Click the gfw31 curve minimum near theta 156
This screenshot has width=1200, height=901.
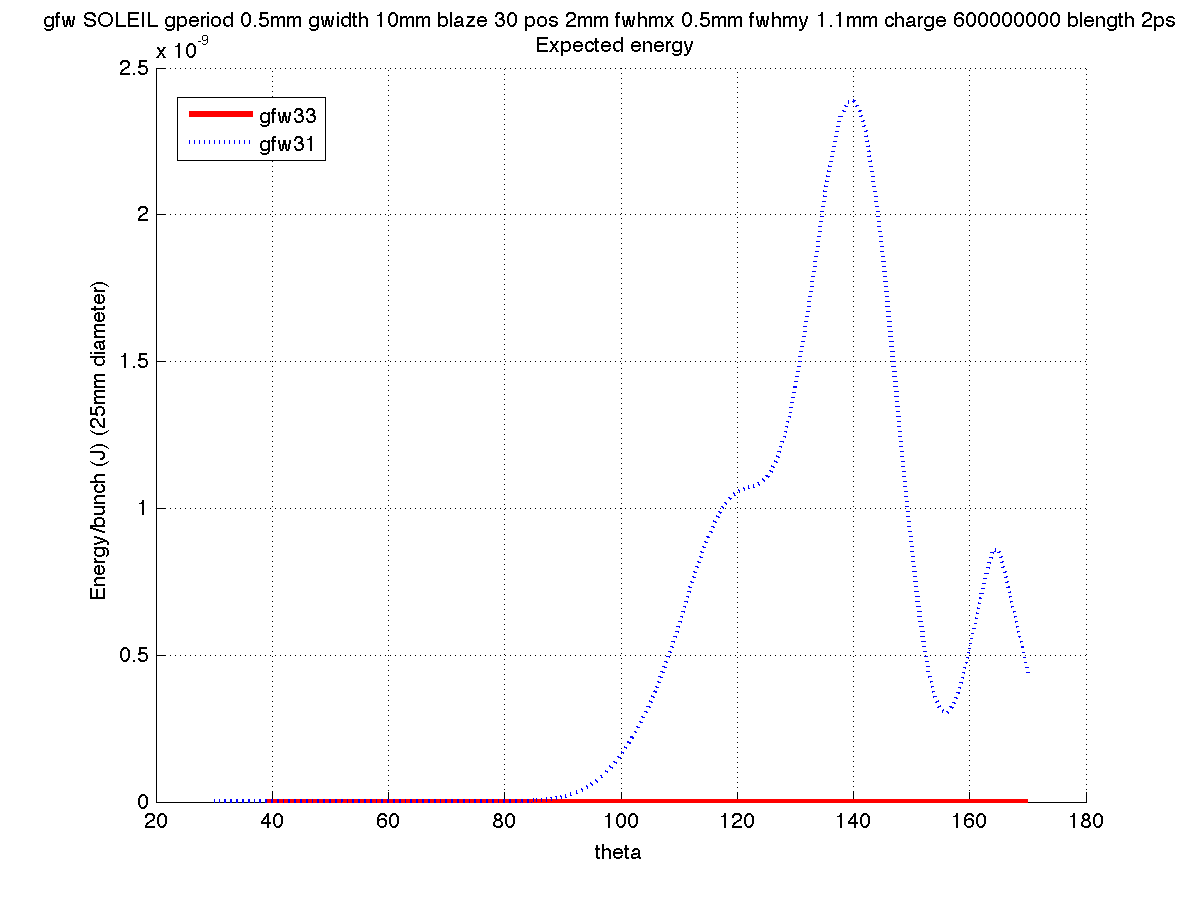coord(946,711)
